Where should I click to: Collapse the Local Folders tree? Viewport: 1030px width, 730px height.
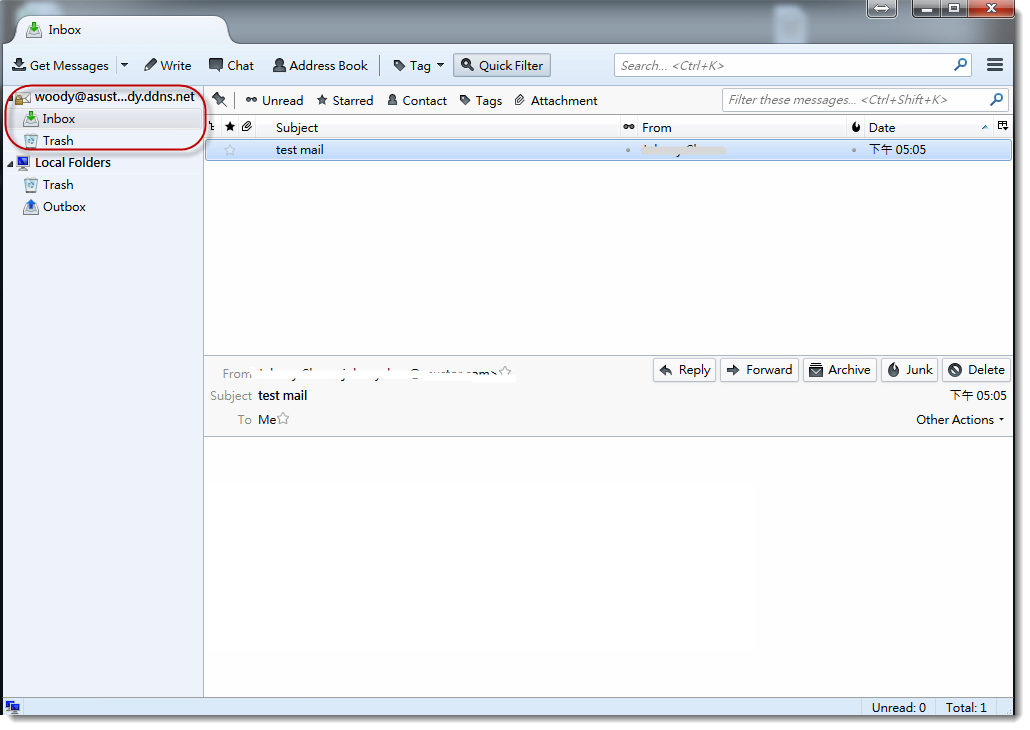(11, 162)
